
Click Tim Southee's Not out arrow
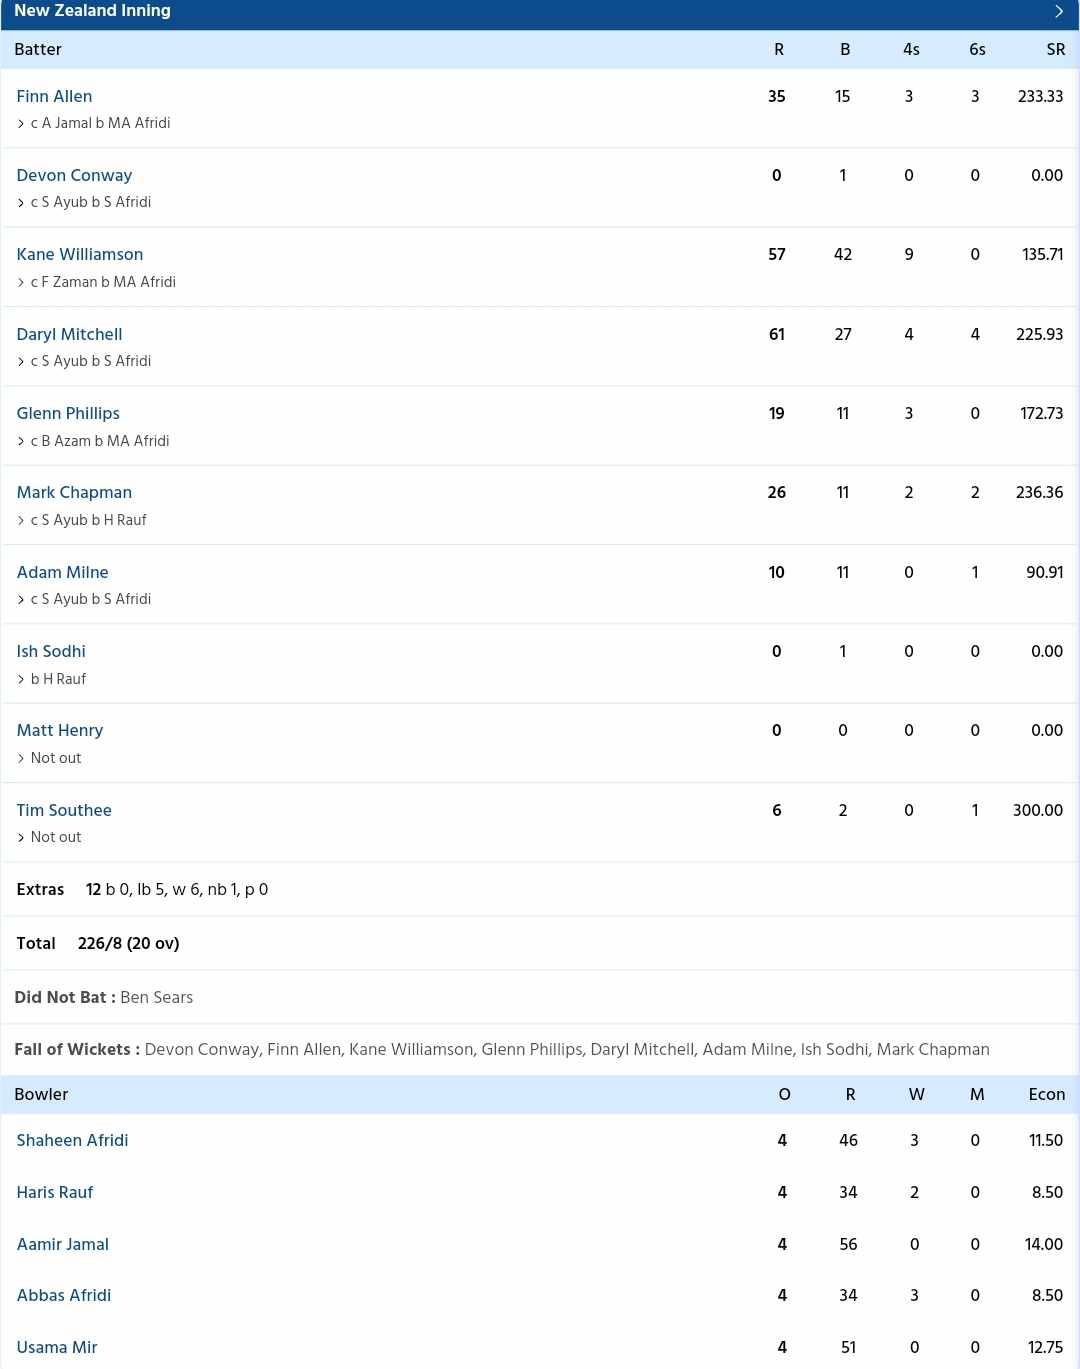tap(21, 837)
